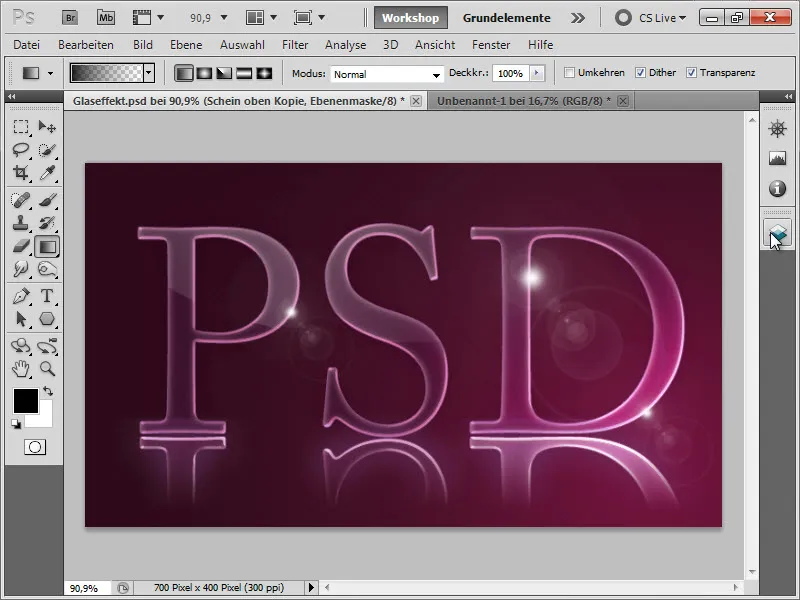Image resolution: width=800 pixels, height=600 pixels.
Task: Select the Rectangular Marquee tool
Action: (21, 127)
